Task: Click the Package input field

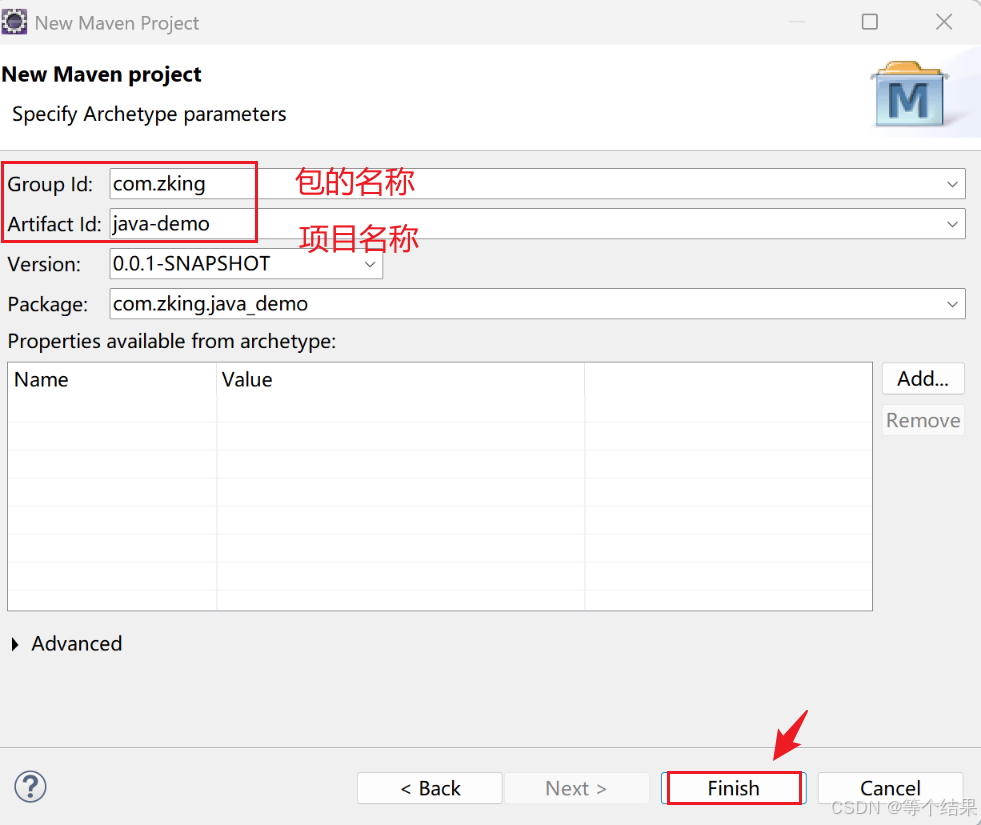Action: tap(537, 304)
